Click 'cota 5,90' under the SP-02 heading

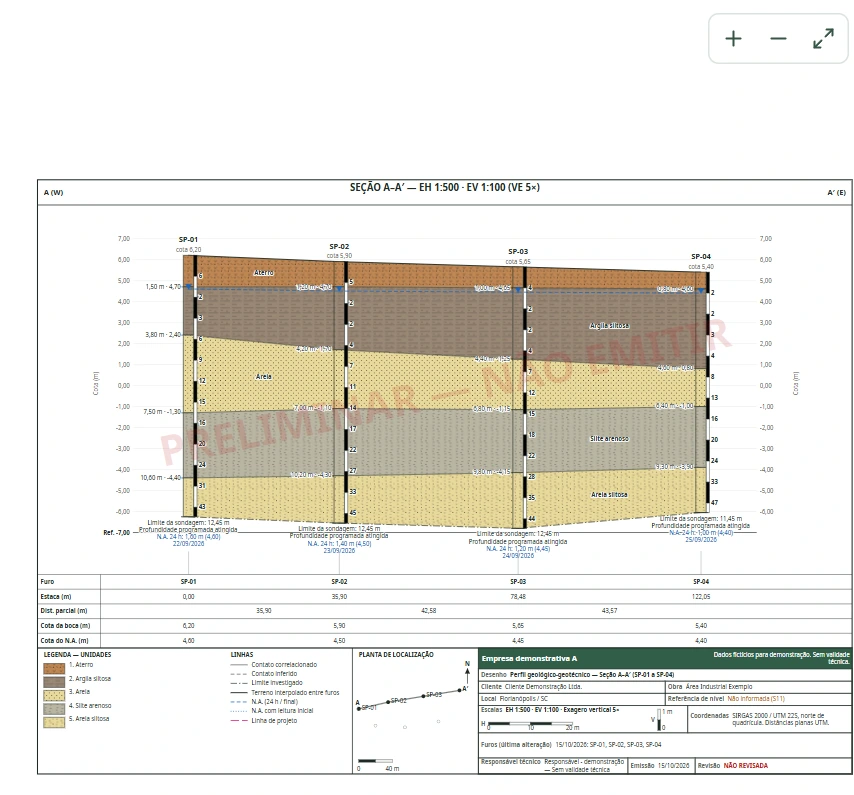339,256
